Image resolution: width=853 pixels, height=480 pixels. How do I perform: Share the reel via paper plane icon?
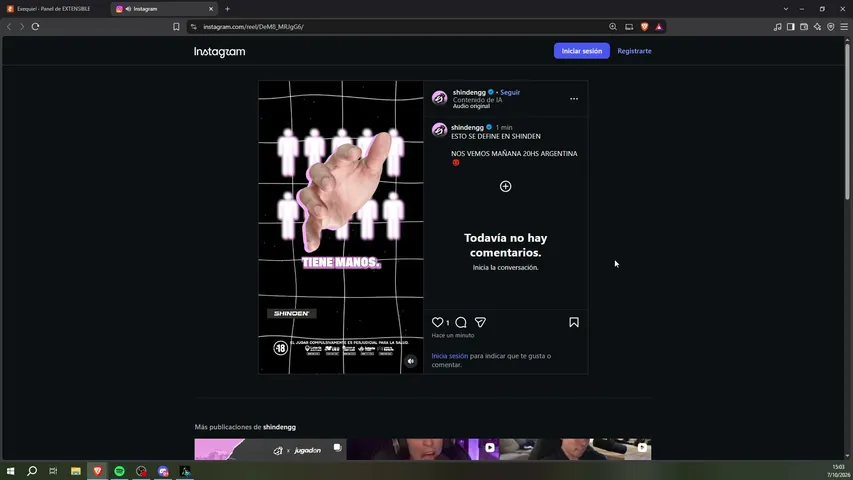[480, 322]
